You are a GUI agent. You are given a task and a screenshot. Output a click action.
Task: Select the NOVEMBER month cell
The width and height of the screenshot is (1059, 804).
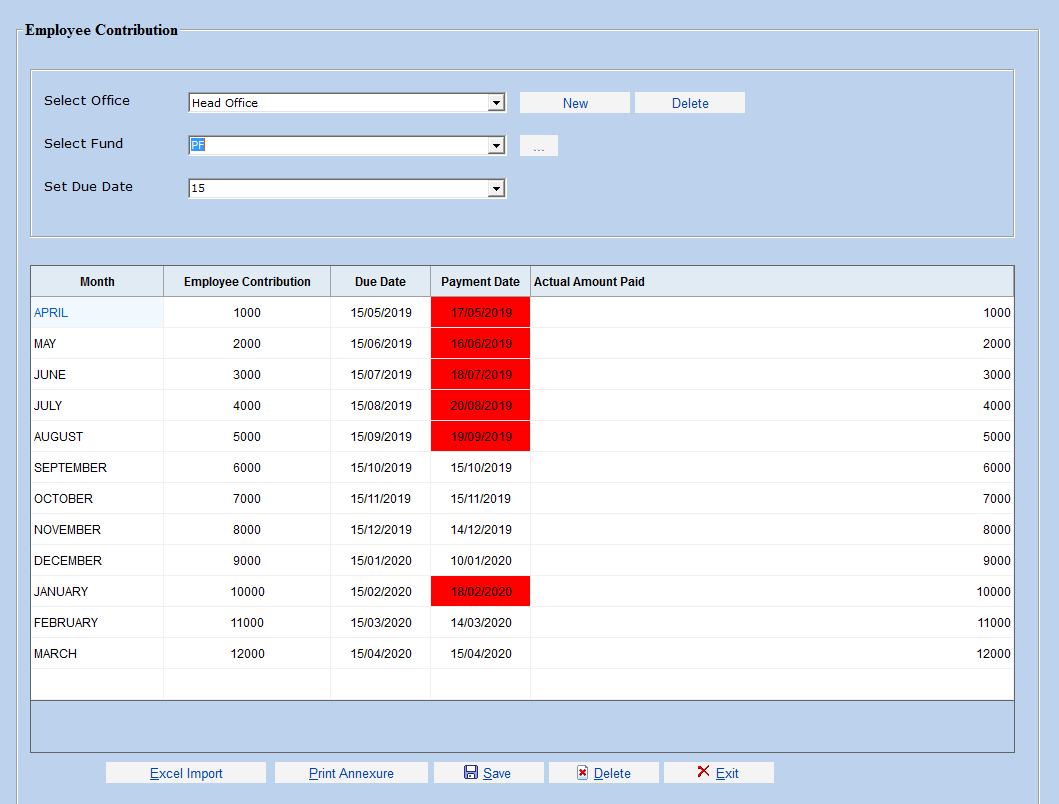[x=97, y=530]
